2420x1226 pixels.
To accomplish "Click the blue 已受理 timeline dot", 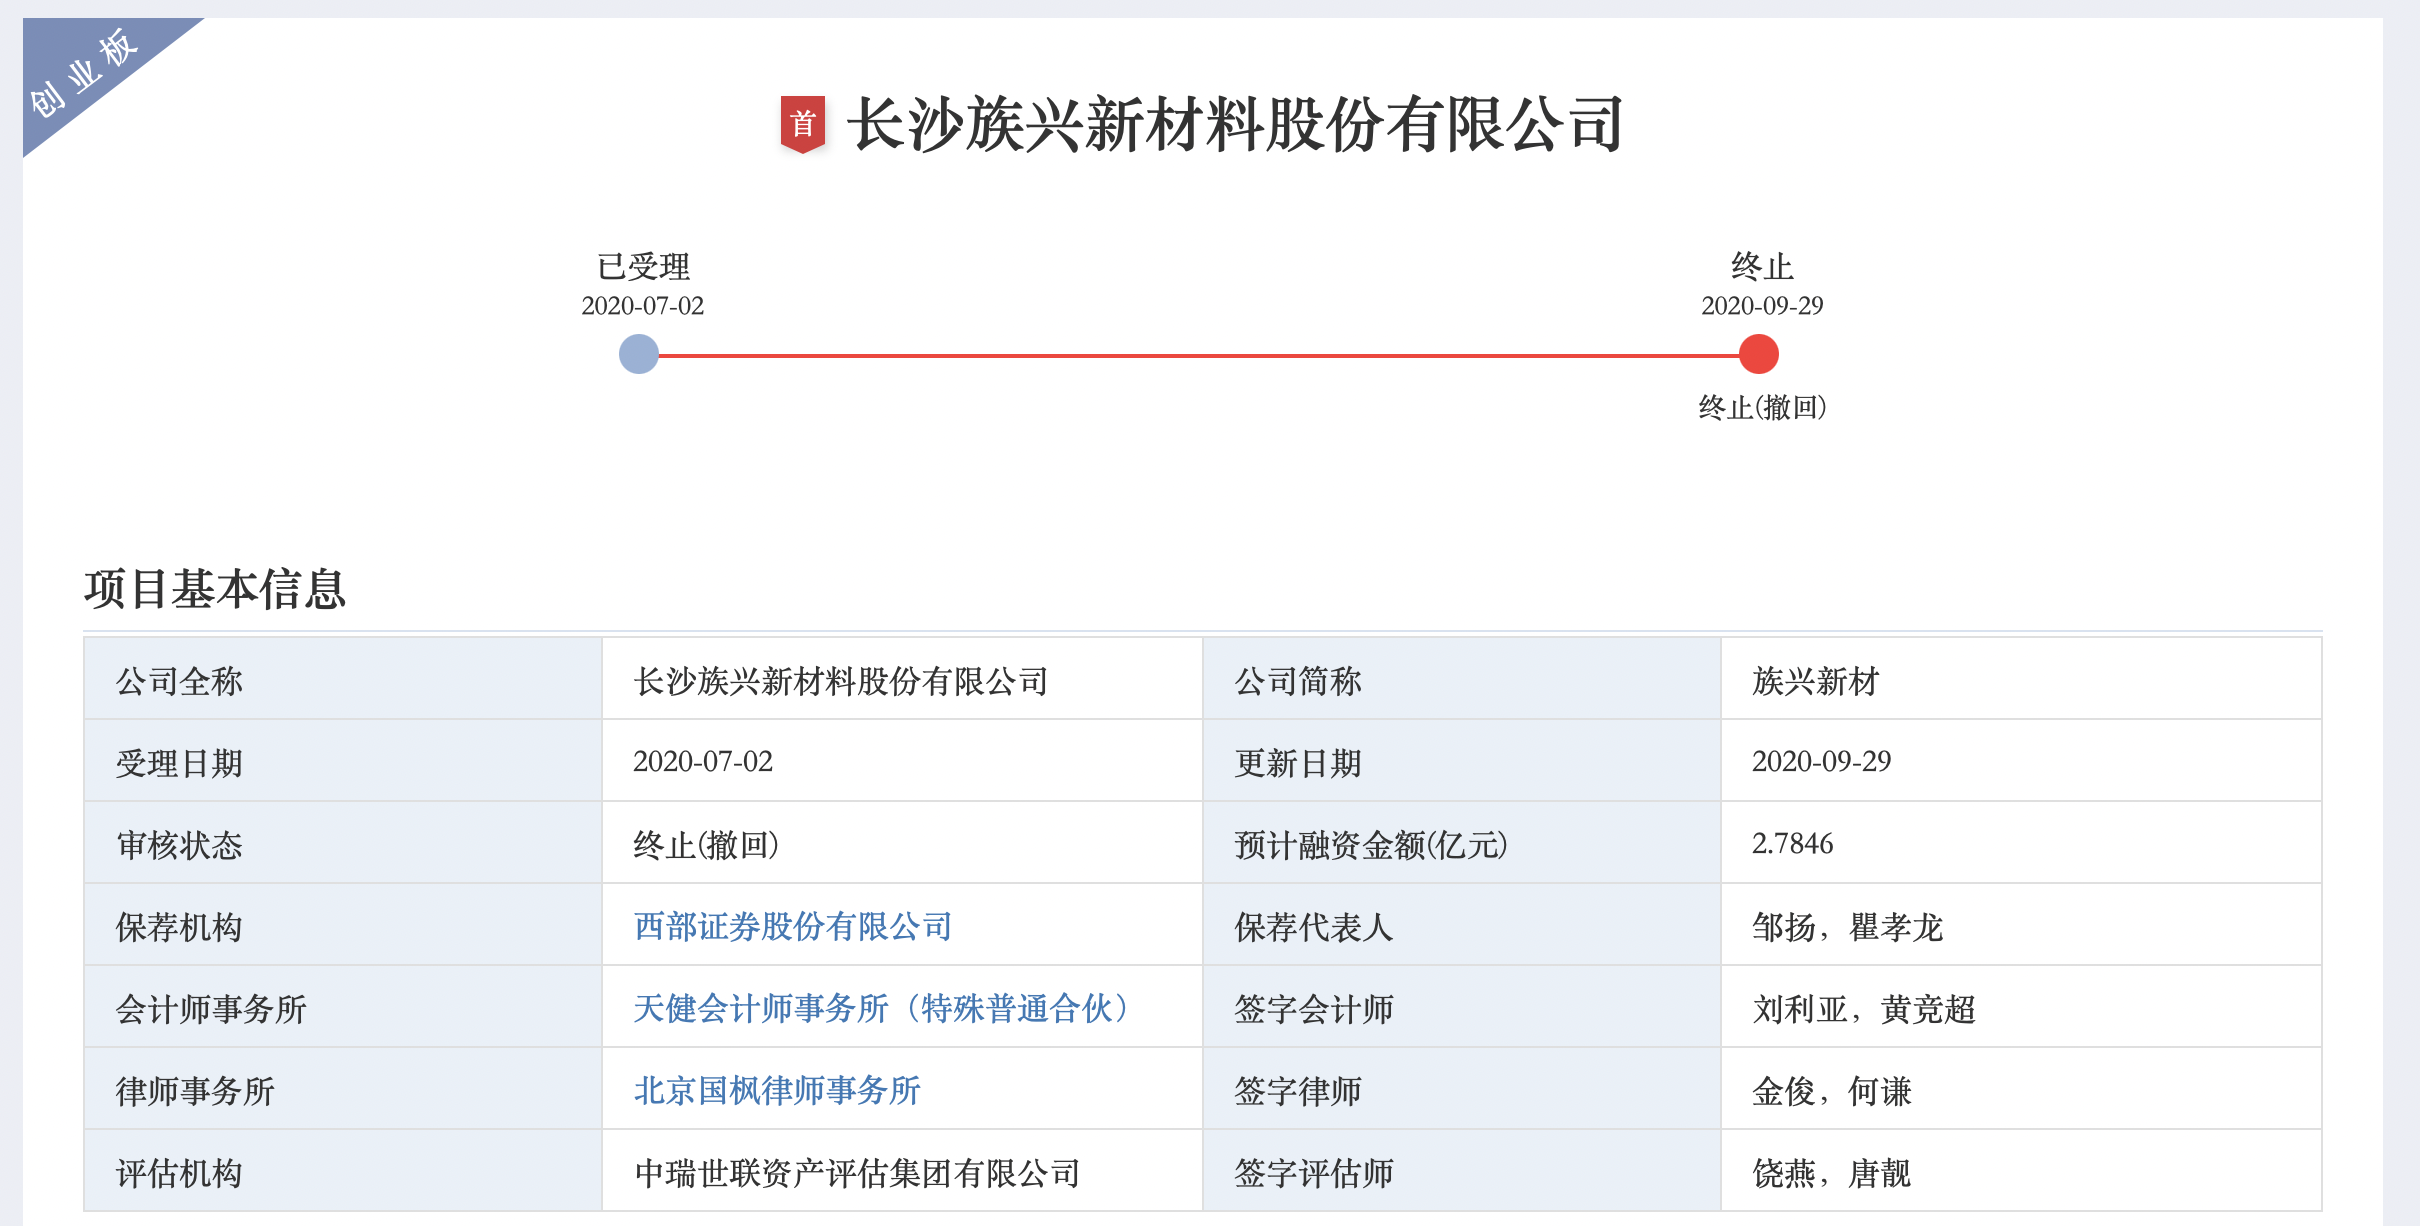I will point(639,354).
